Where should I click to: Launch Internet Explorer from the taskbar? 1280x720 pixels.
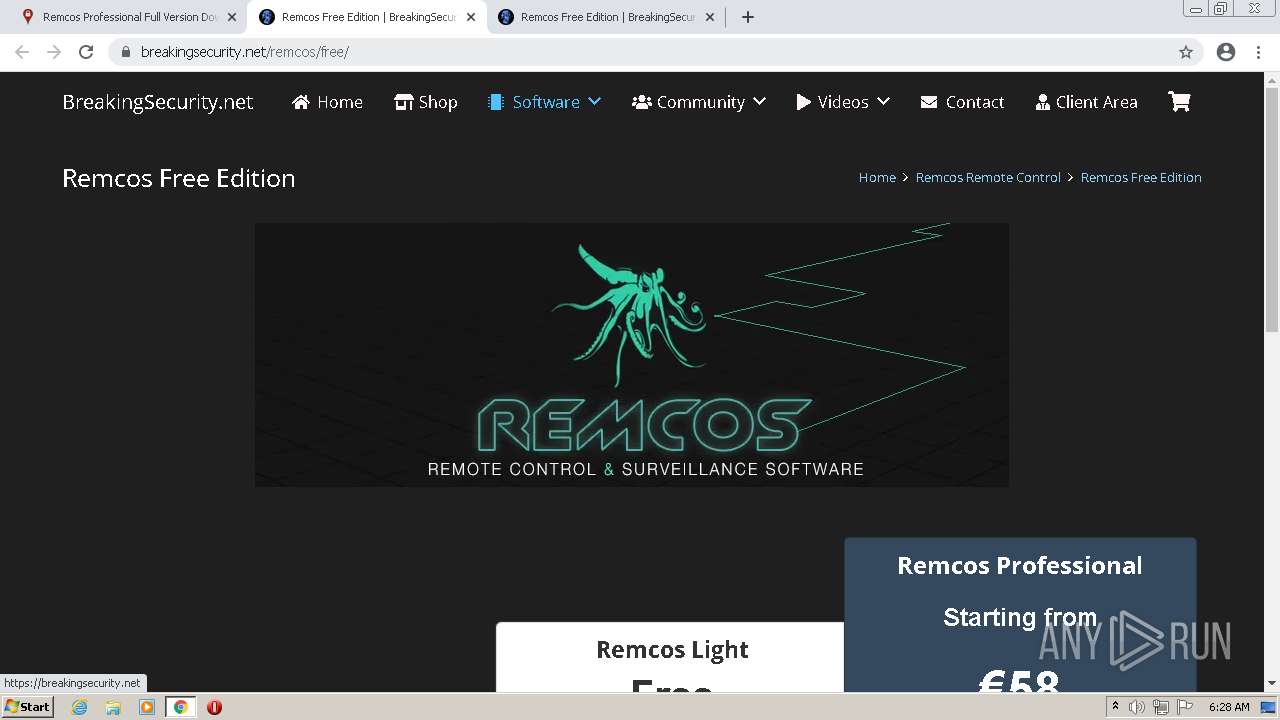(x=80, y=707)
